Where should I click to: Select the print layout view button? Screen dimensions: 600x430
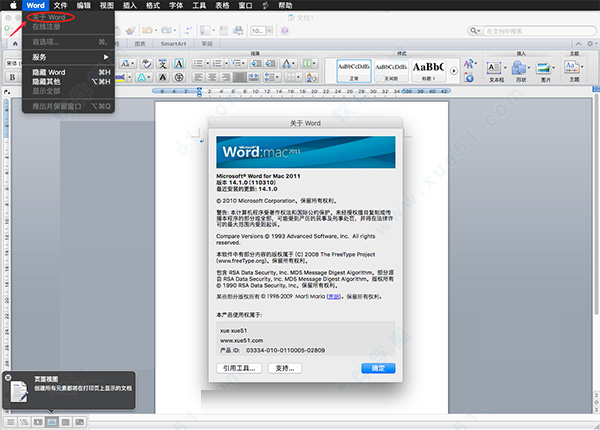52,422
